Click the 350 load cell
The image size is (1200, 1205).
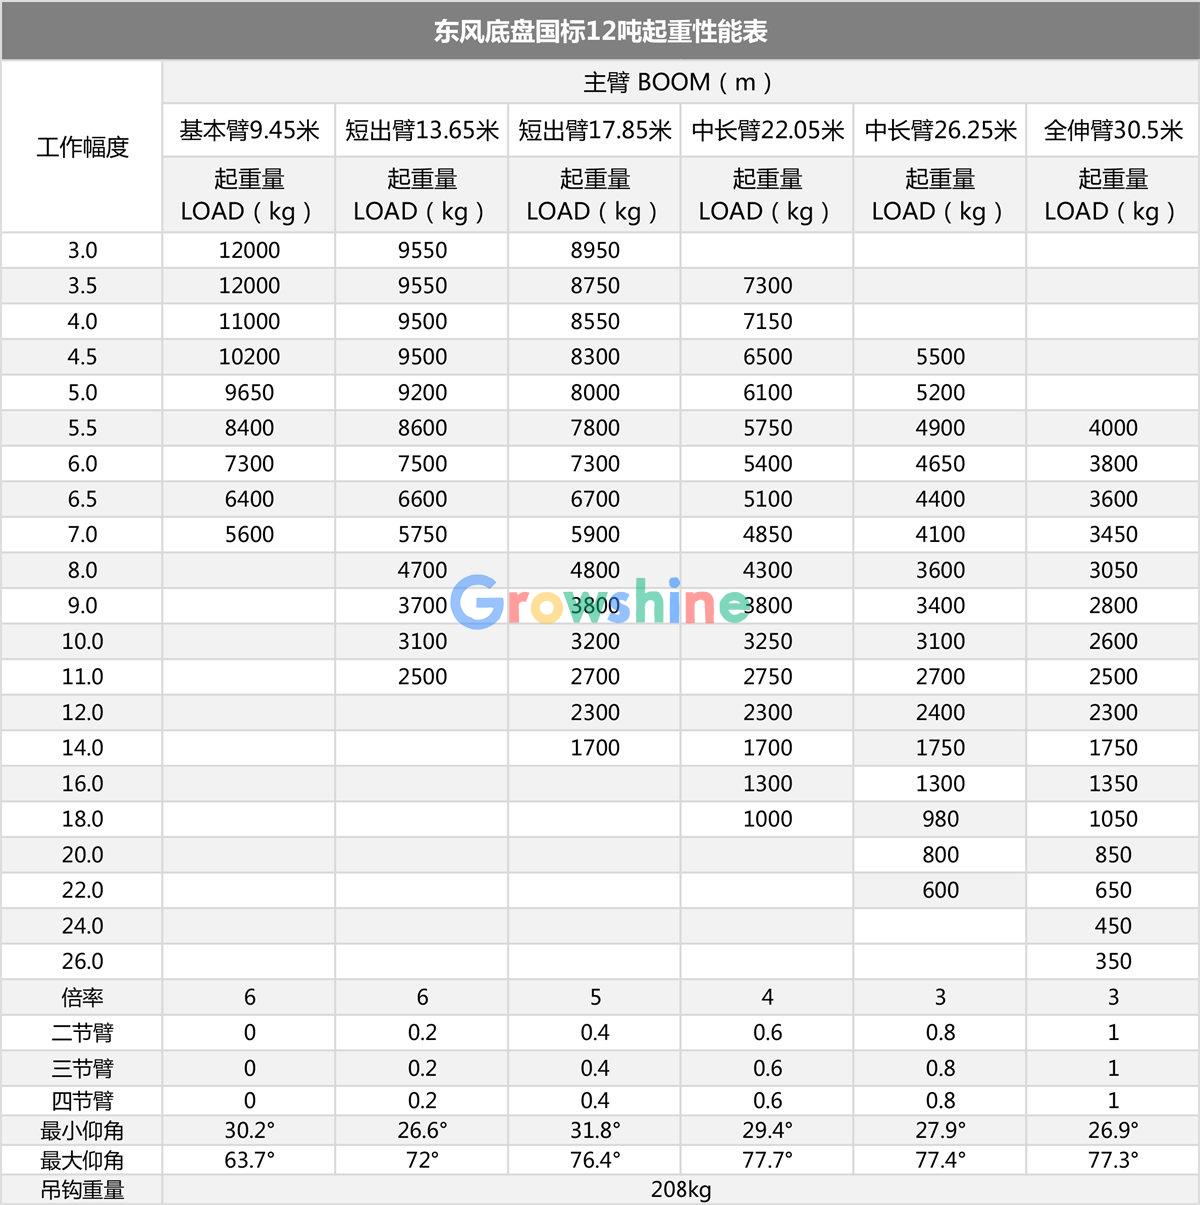[x=1113, y=961]
